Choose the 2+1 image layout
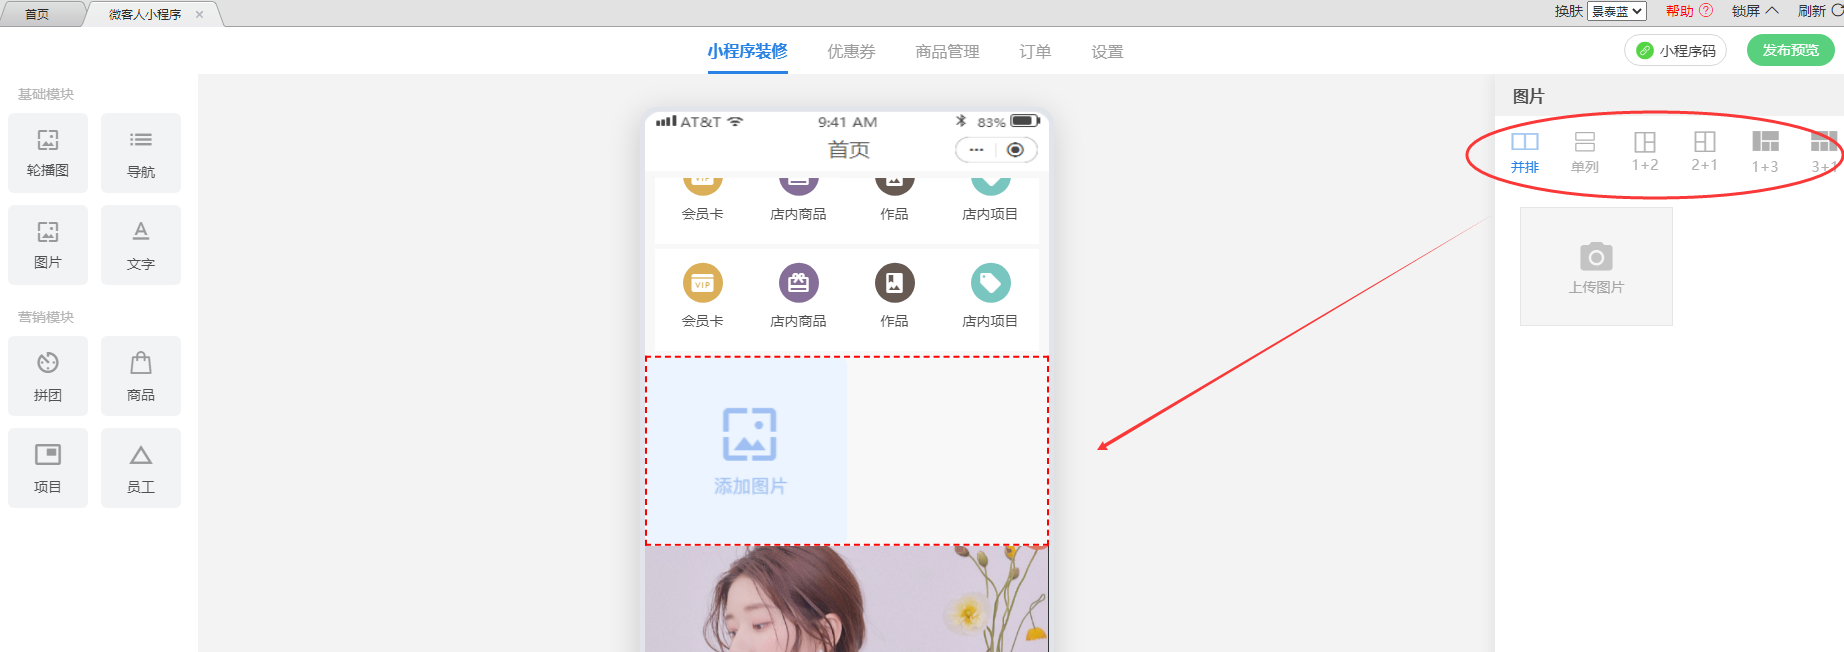1844x652 pixels. 1705,152
